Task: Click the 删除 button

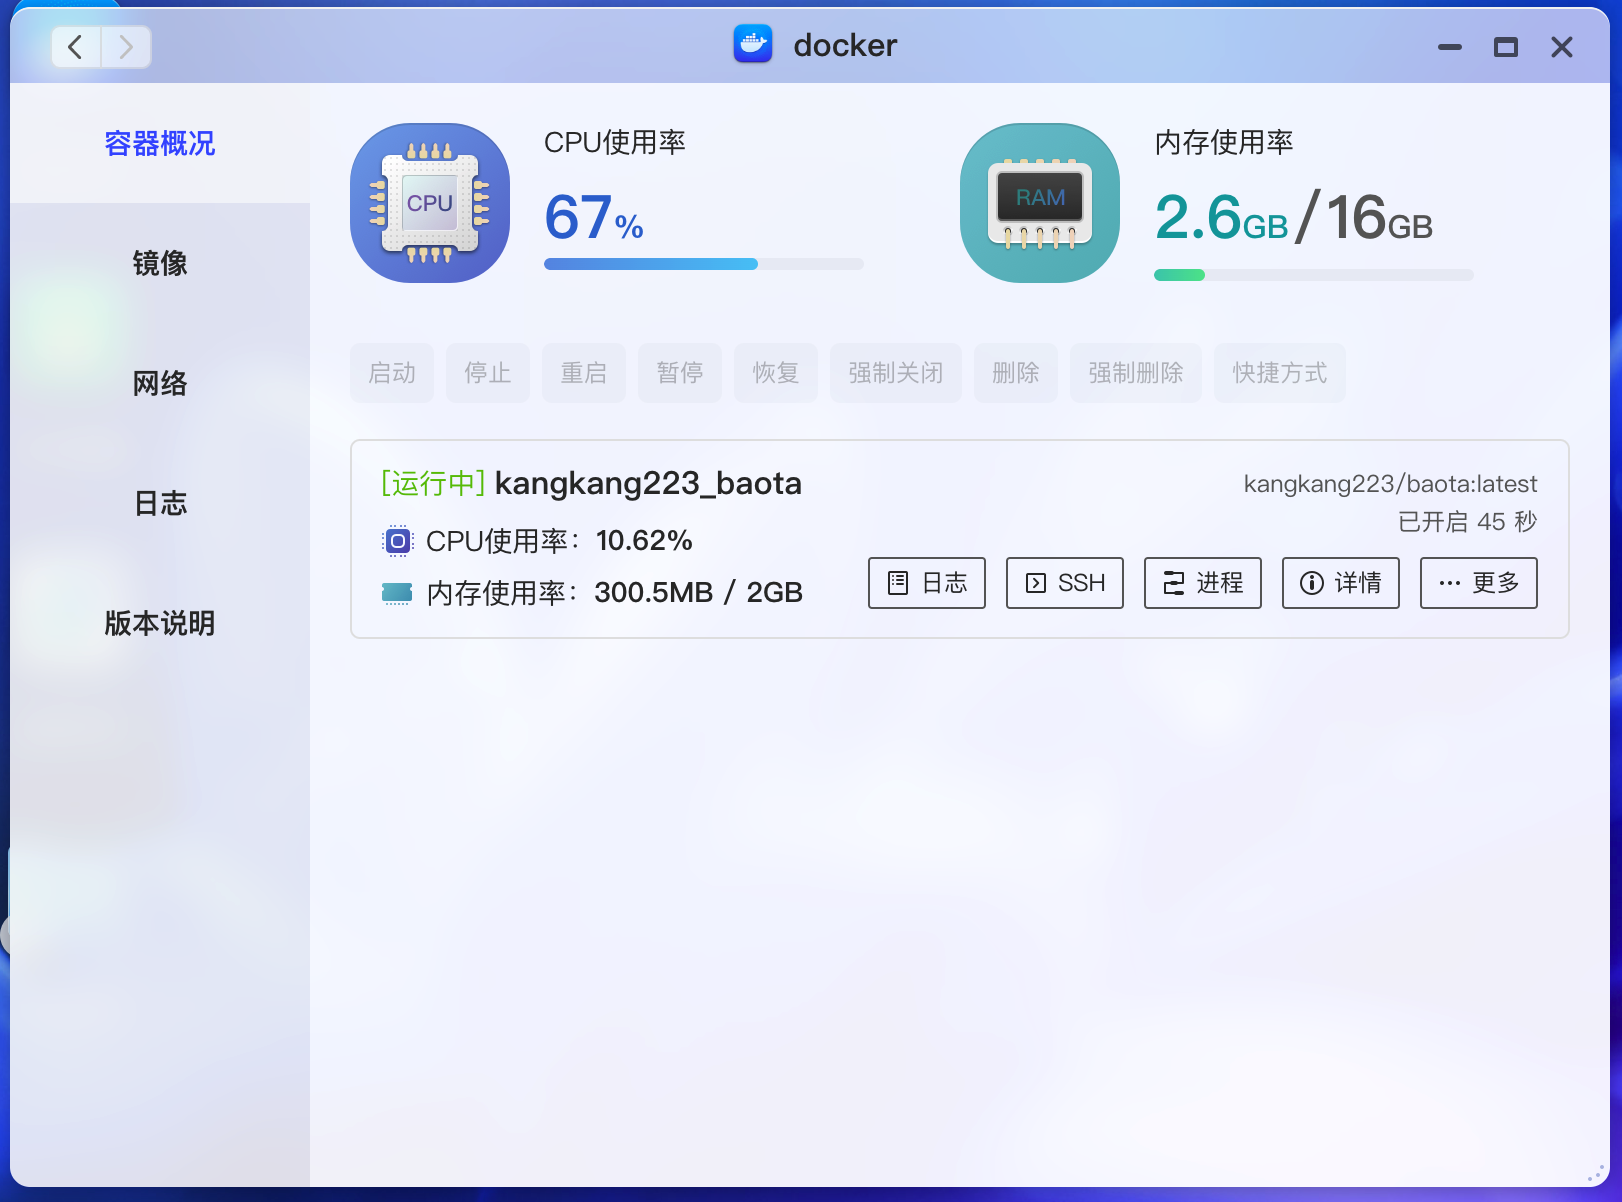Action: 1016,373
